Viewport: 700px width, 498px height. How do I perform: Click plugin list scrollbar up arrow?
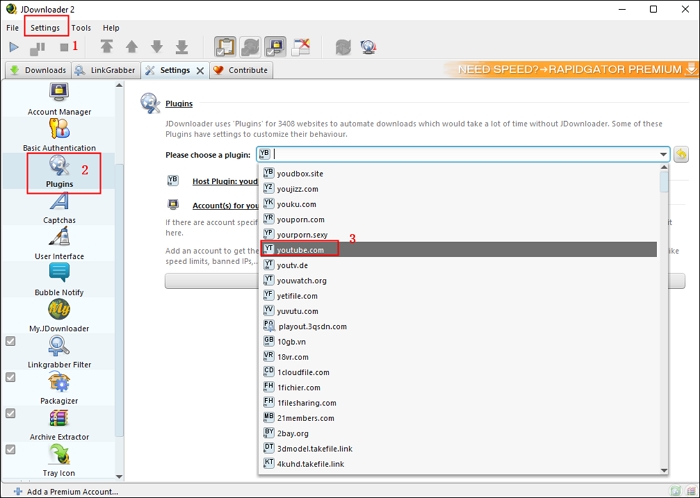click(664, 167)
